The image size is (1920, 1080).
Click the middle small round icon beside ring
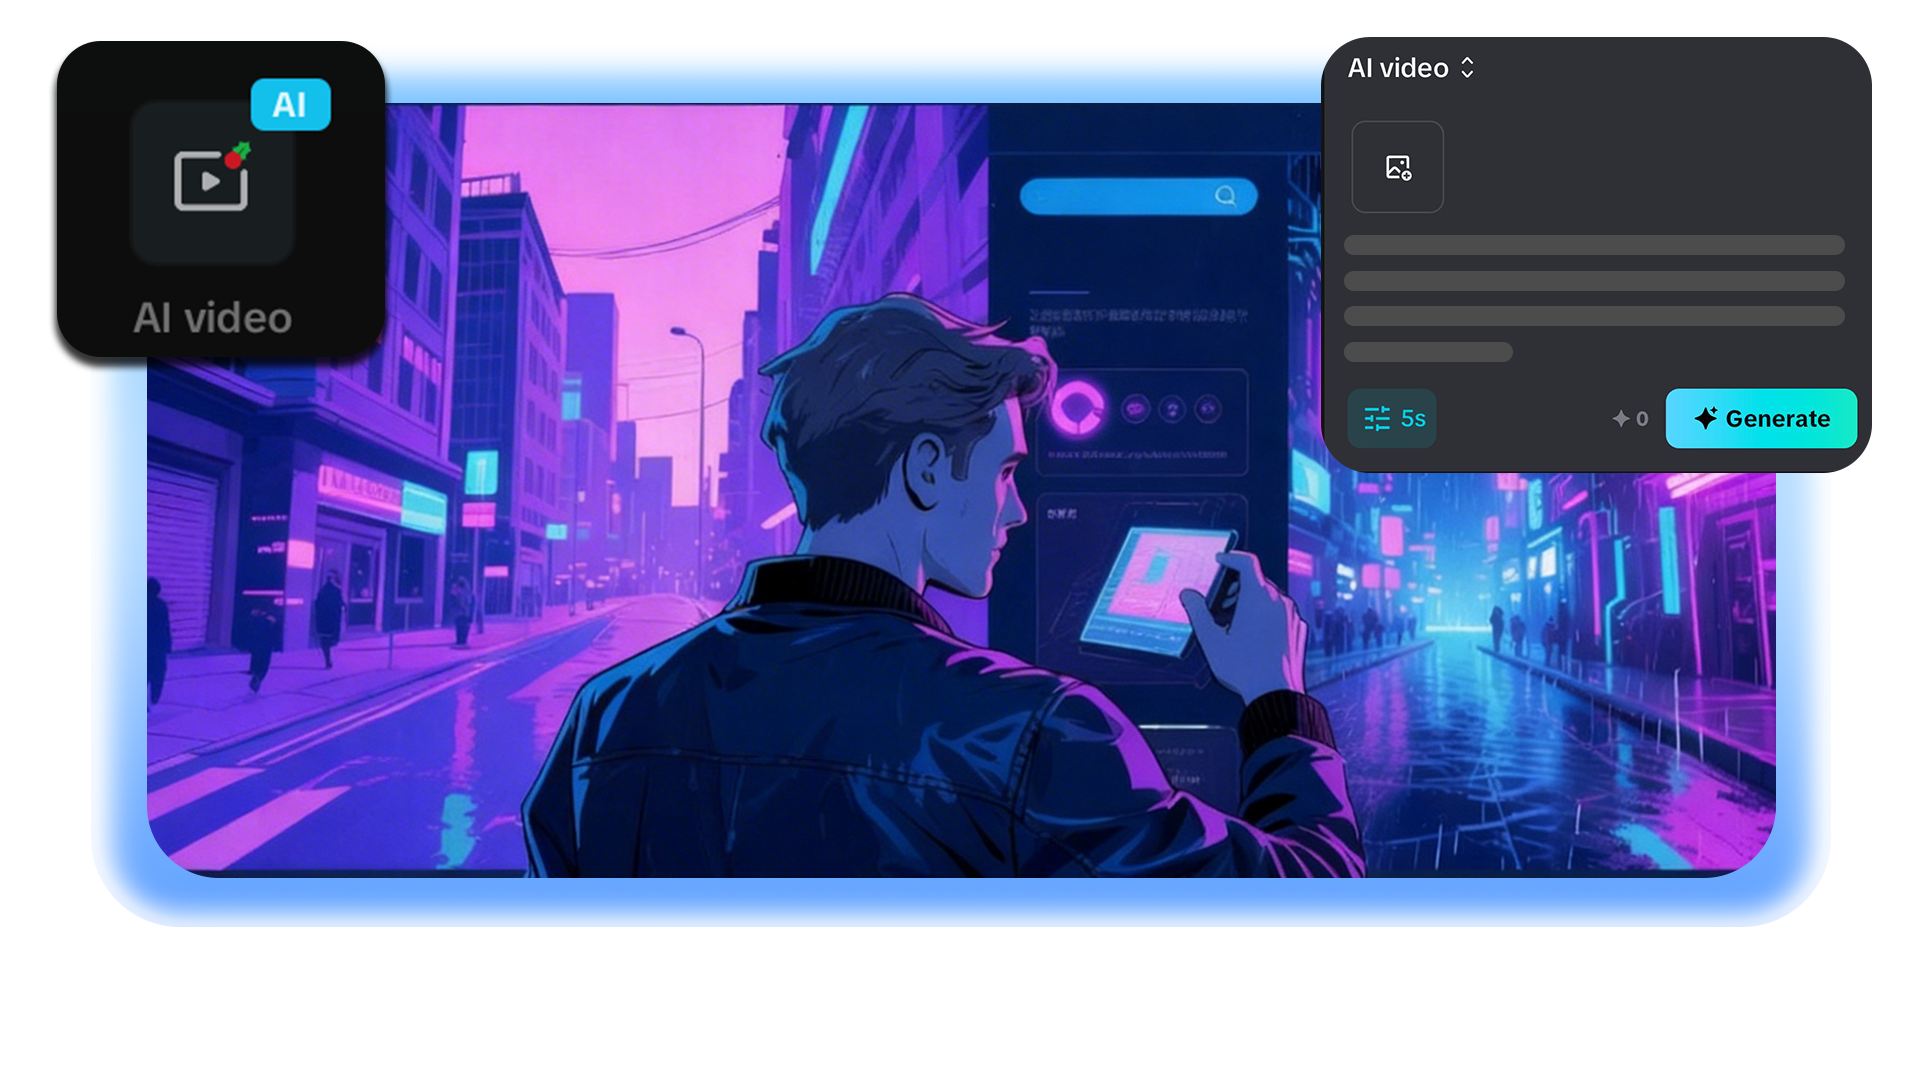tap(1172, 408)
